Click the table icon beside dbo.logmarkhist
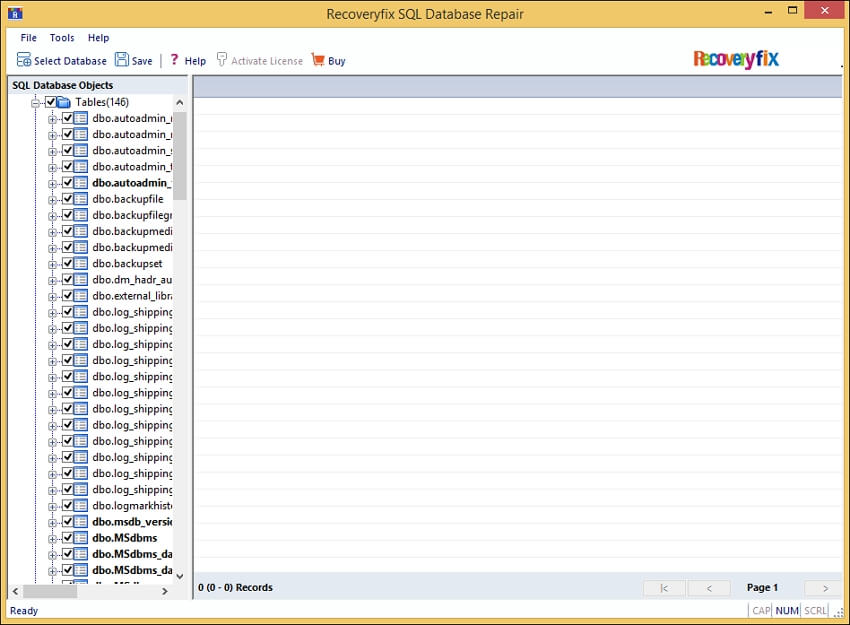Viewport: 850px width, 625px height. [81, 506]
